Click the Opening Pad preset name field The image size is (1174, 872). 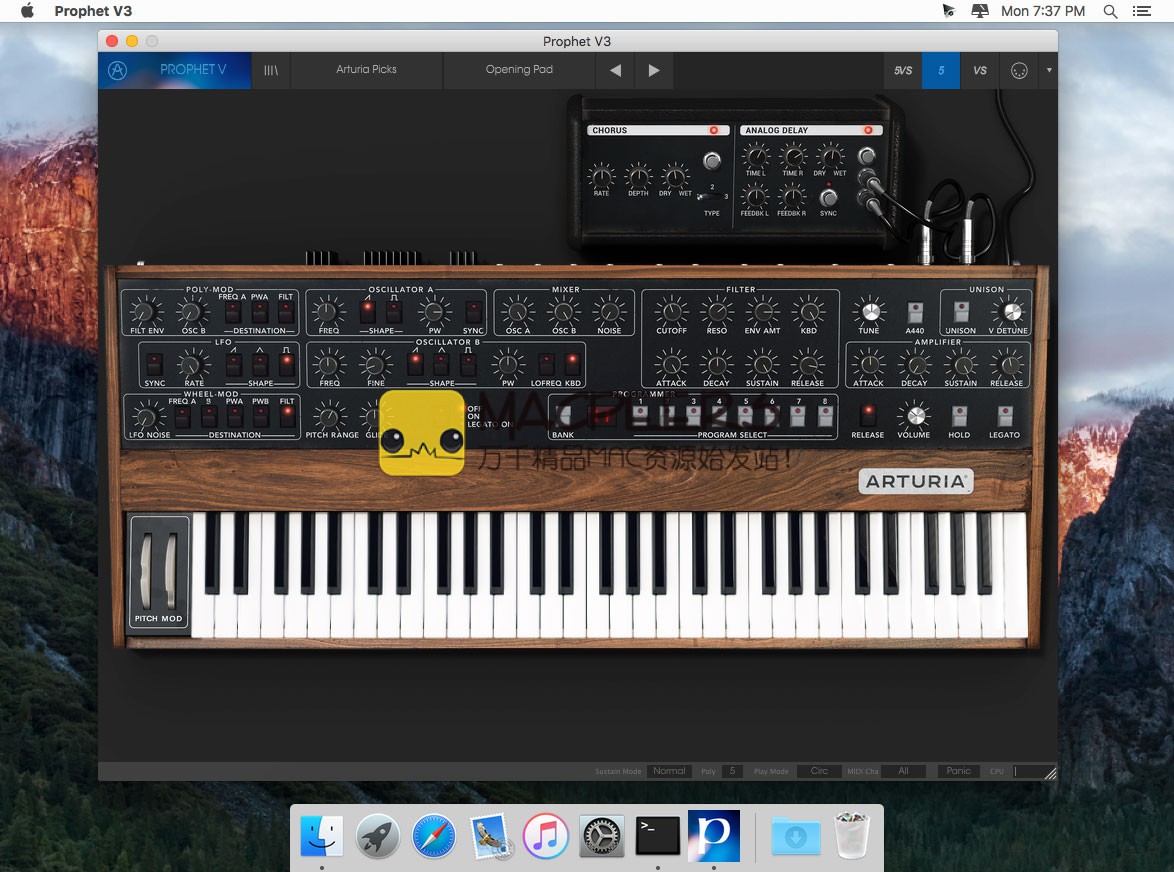coord(519,70)
